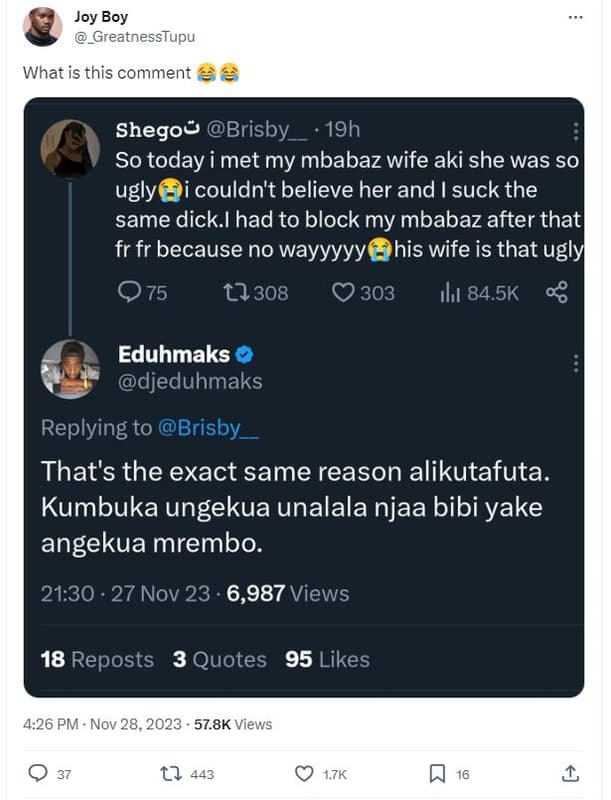This screenshot has height=800, width=611.
Task: Share the tweet via the share icon
Action: pyautogui.click(x=570, y=773)
